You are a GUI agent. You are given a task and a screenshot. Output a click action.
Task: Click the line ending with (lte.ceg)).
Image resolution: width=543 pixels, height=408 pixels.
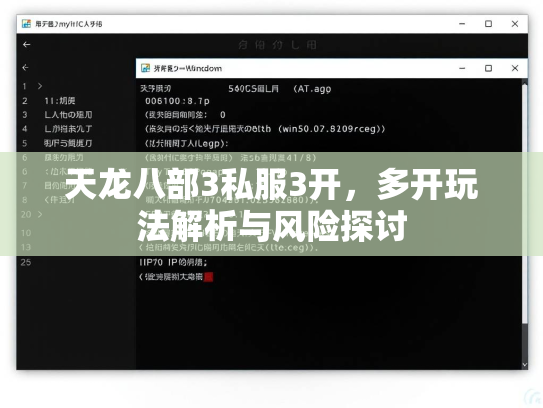229,247
